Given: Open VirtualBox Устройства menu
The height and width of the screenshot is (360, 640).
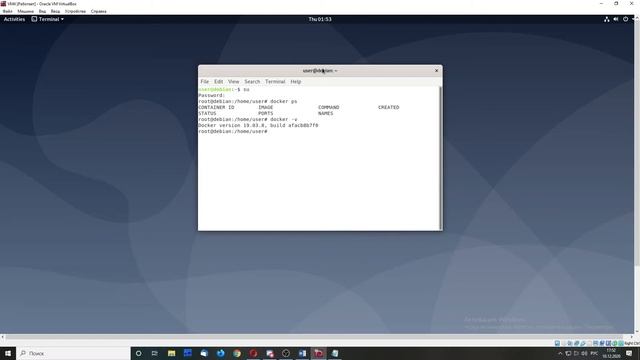Looking at the screenshot, I should tap(75, 11).
